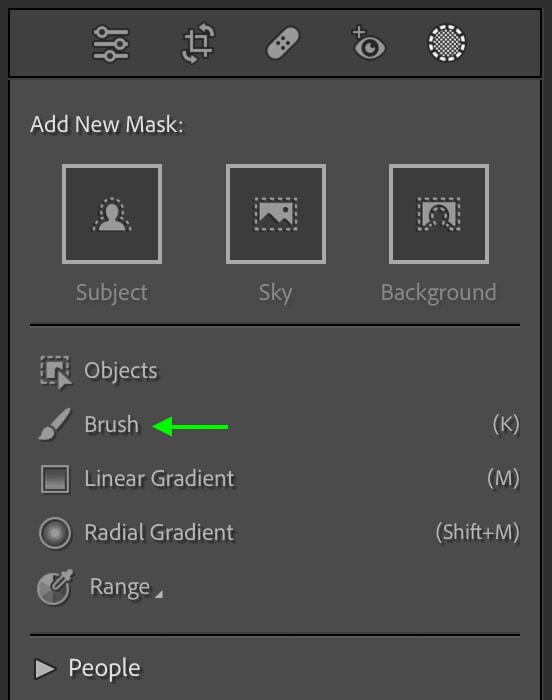Choose the Brush mask option
The height and width of the screenshot is (700, 552).
click(112, 424)
